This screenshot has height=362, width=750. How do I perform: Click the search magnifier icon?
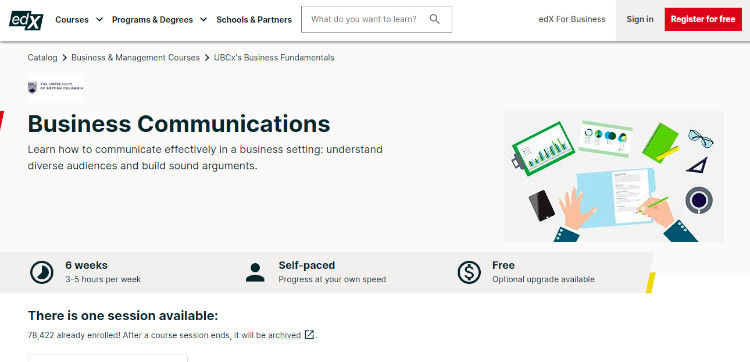tap(434, 19)
